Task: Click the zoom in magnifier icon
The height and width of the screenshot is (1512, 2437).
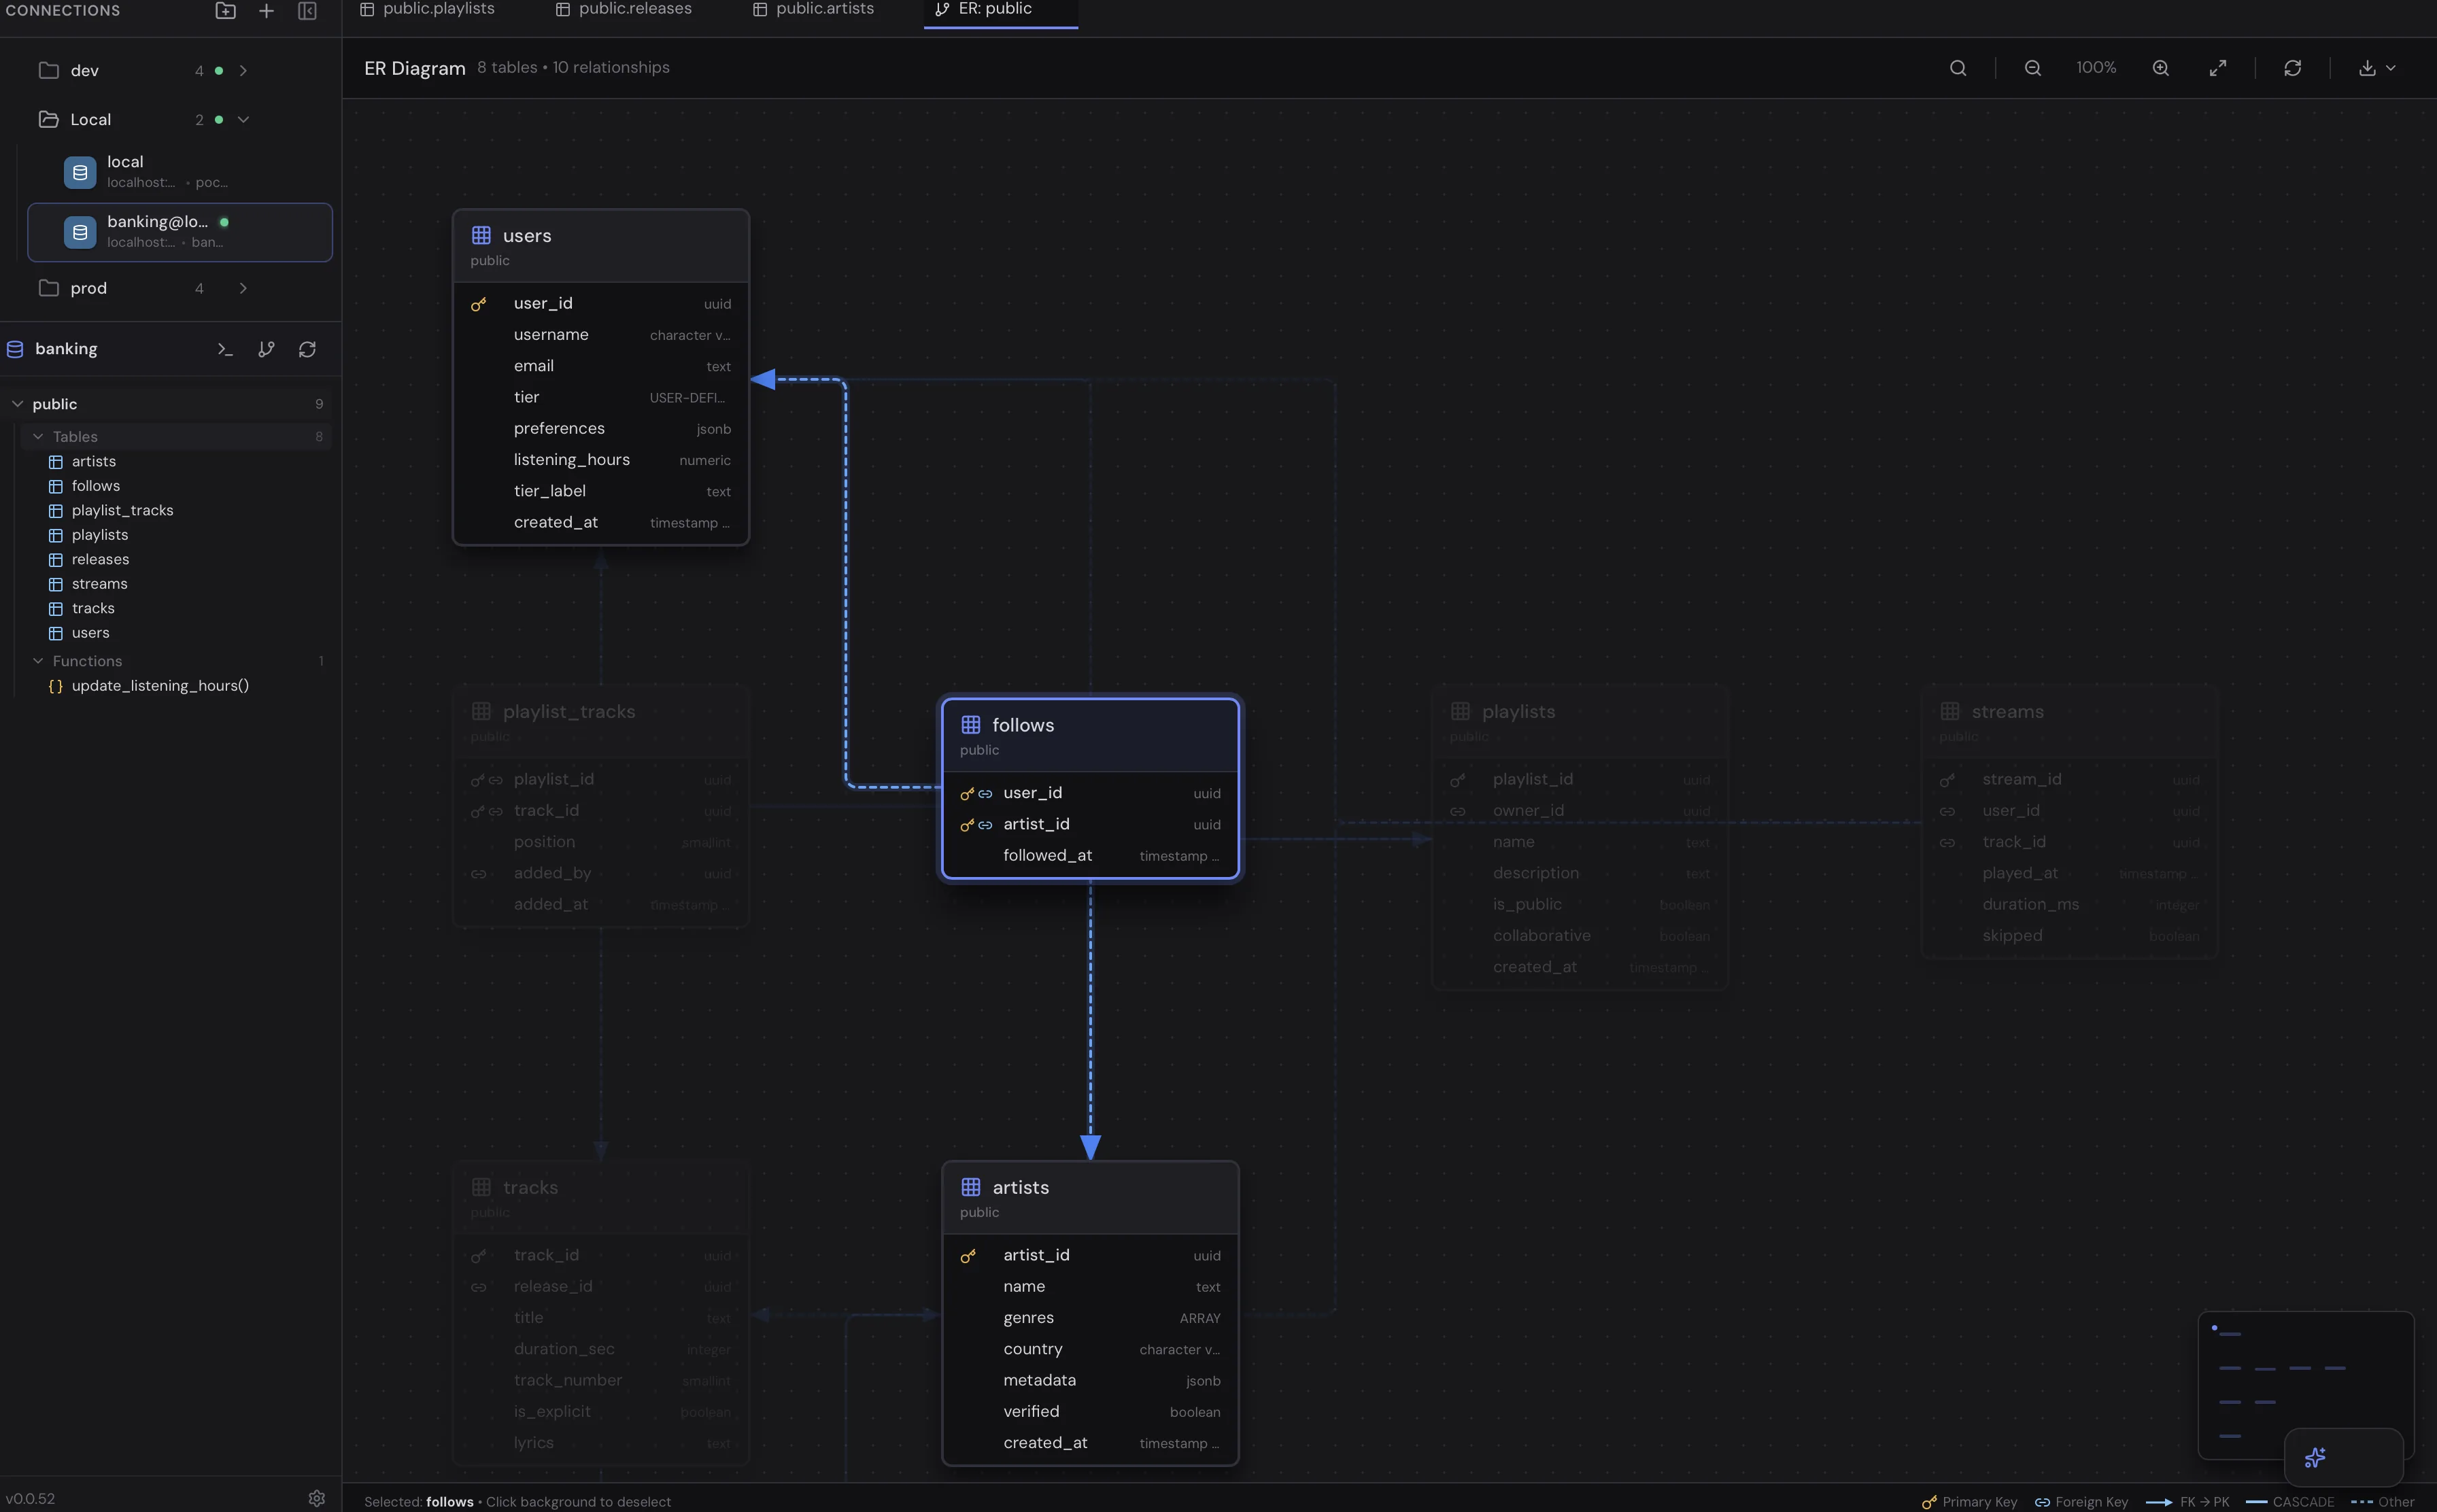Action: [2160, 67]
